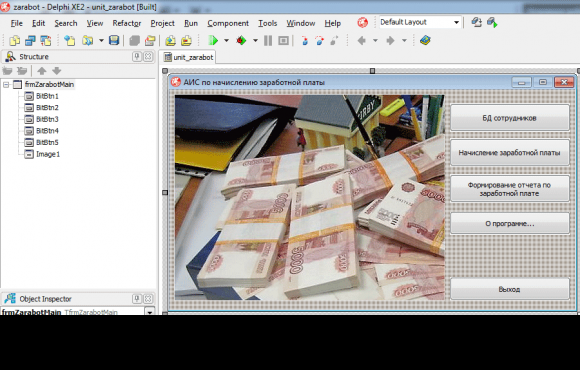Move selected component up in Structure

[42, 71]
